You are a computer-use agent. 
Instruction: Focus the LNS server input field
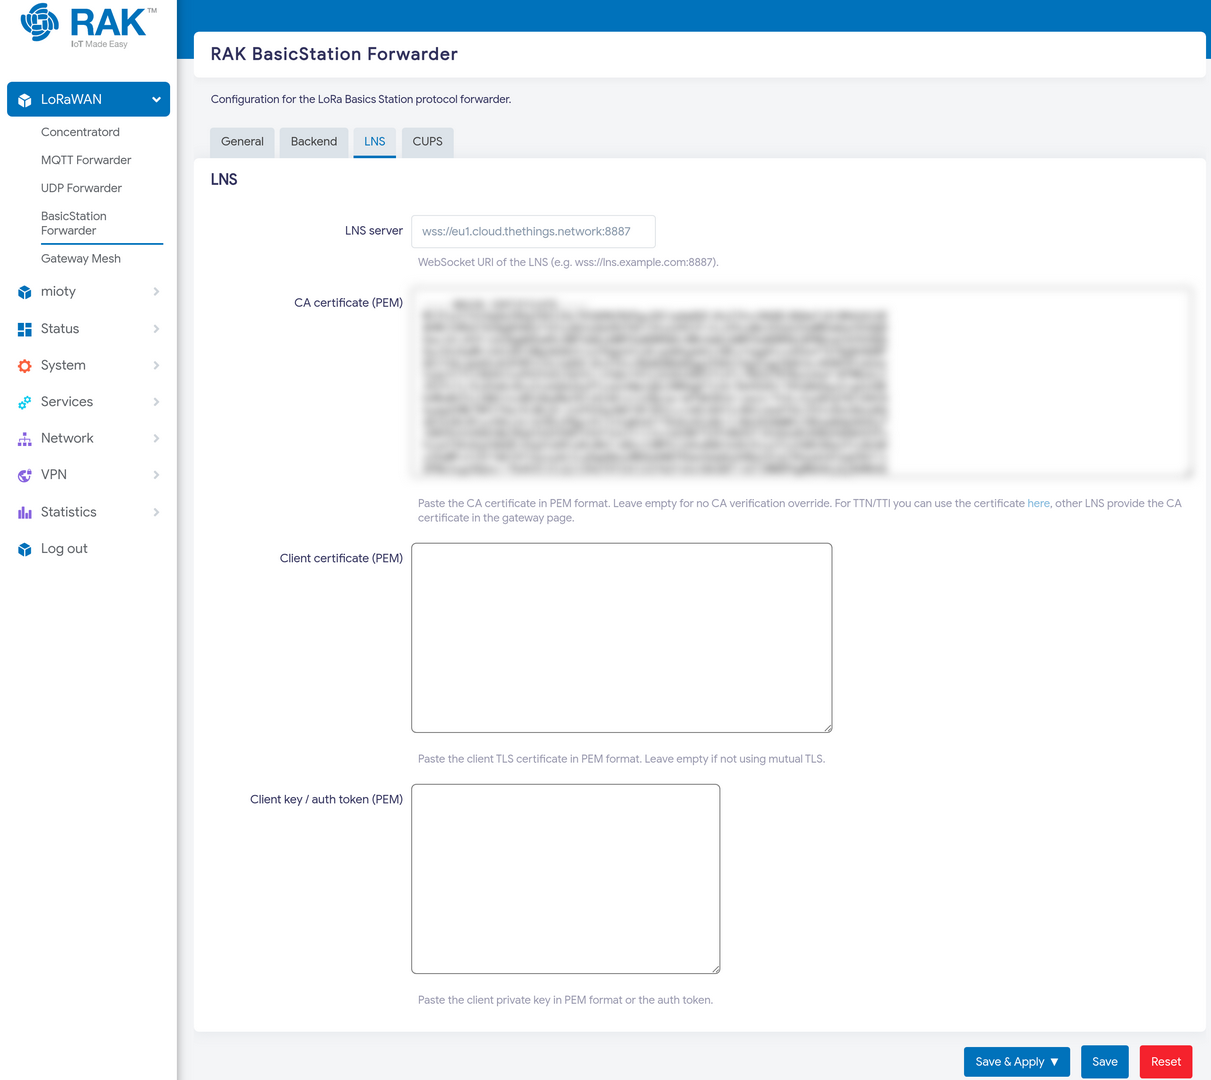[x=533, y=232]
